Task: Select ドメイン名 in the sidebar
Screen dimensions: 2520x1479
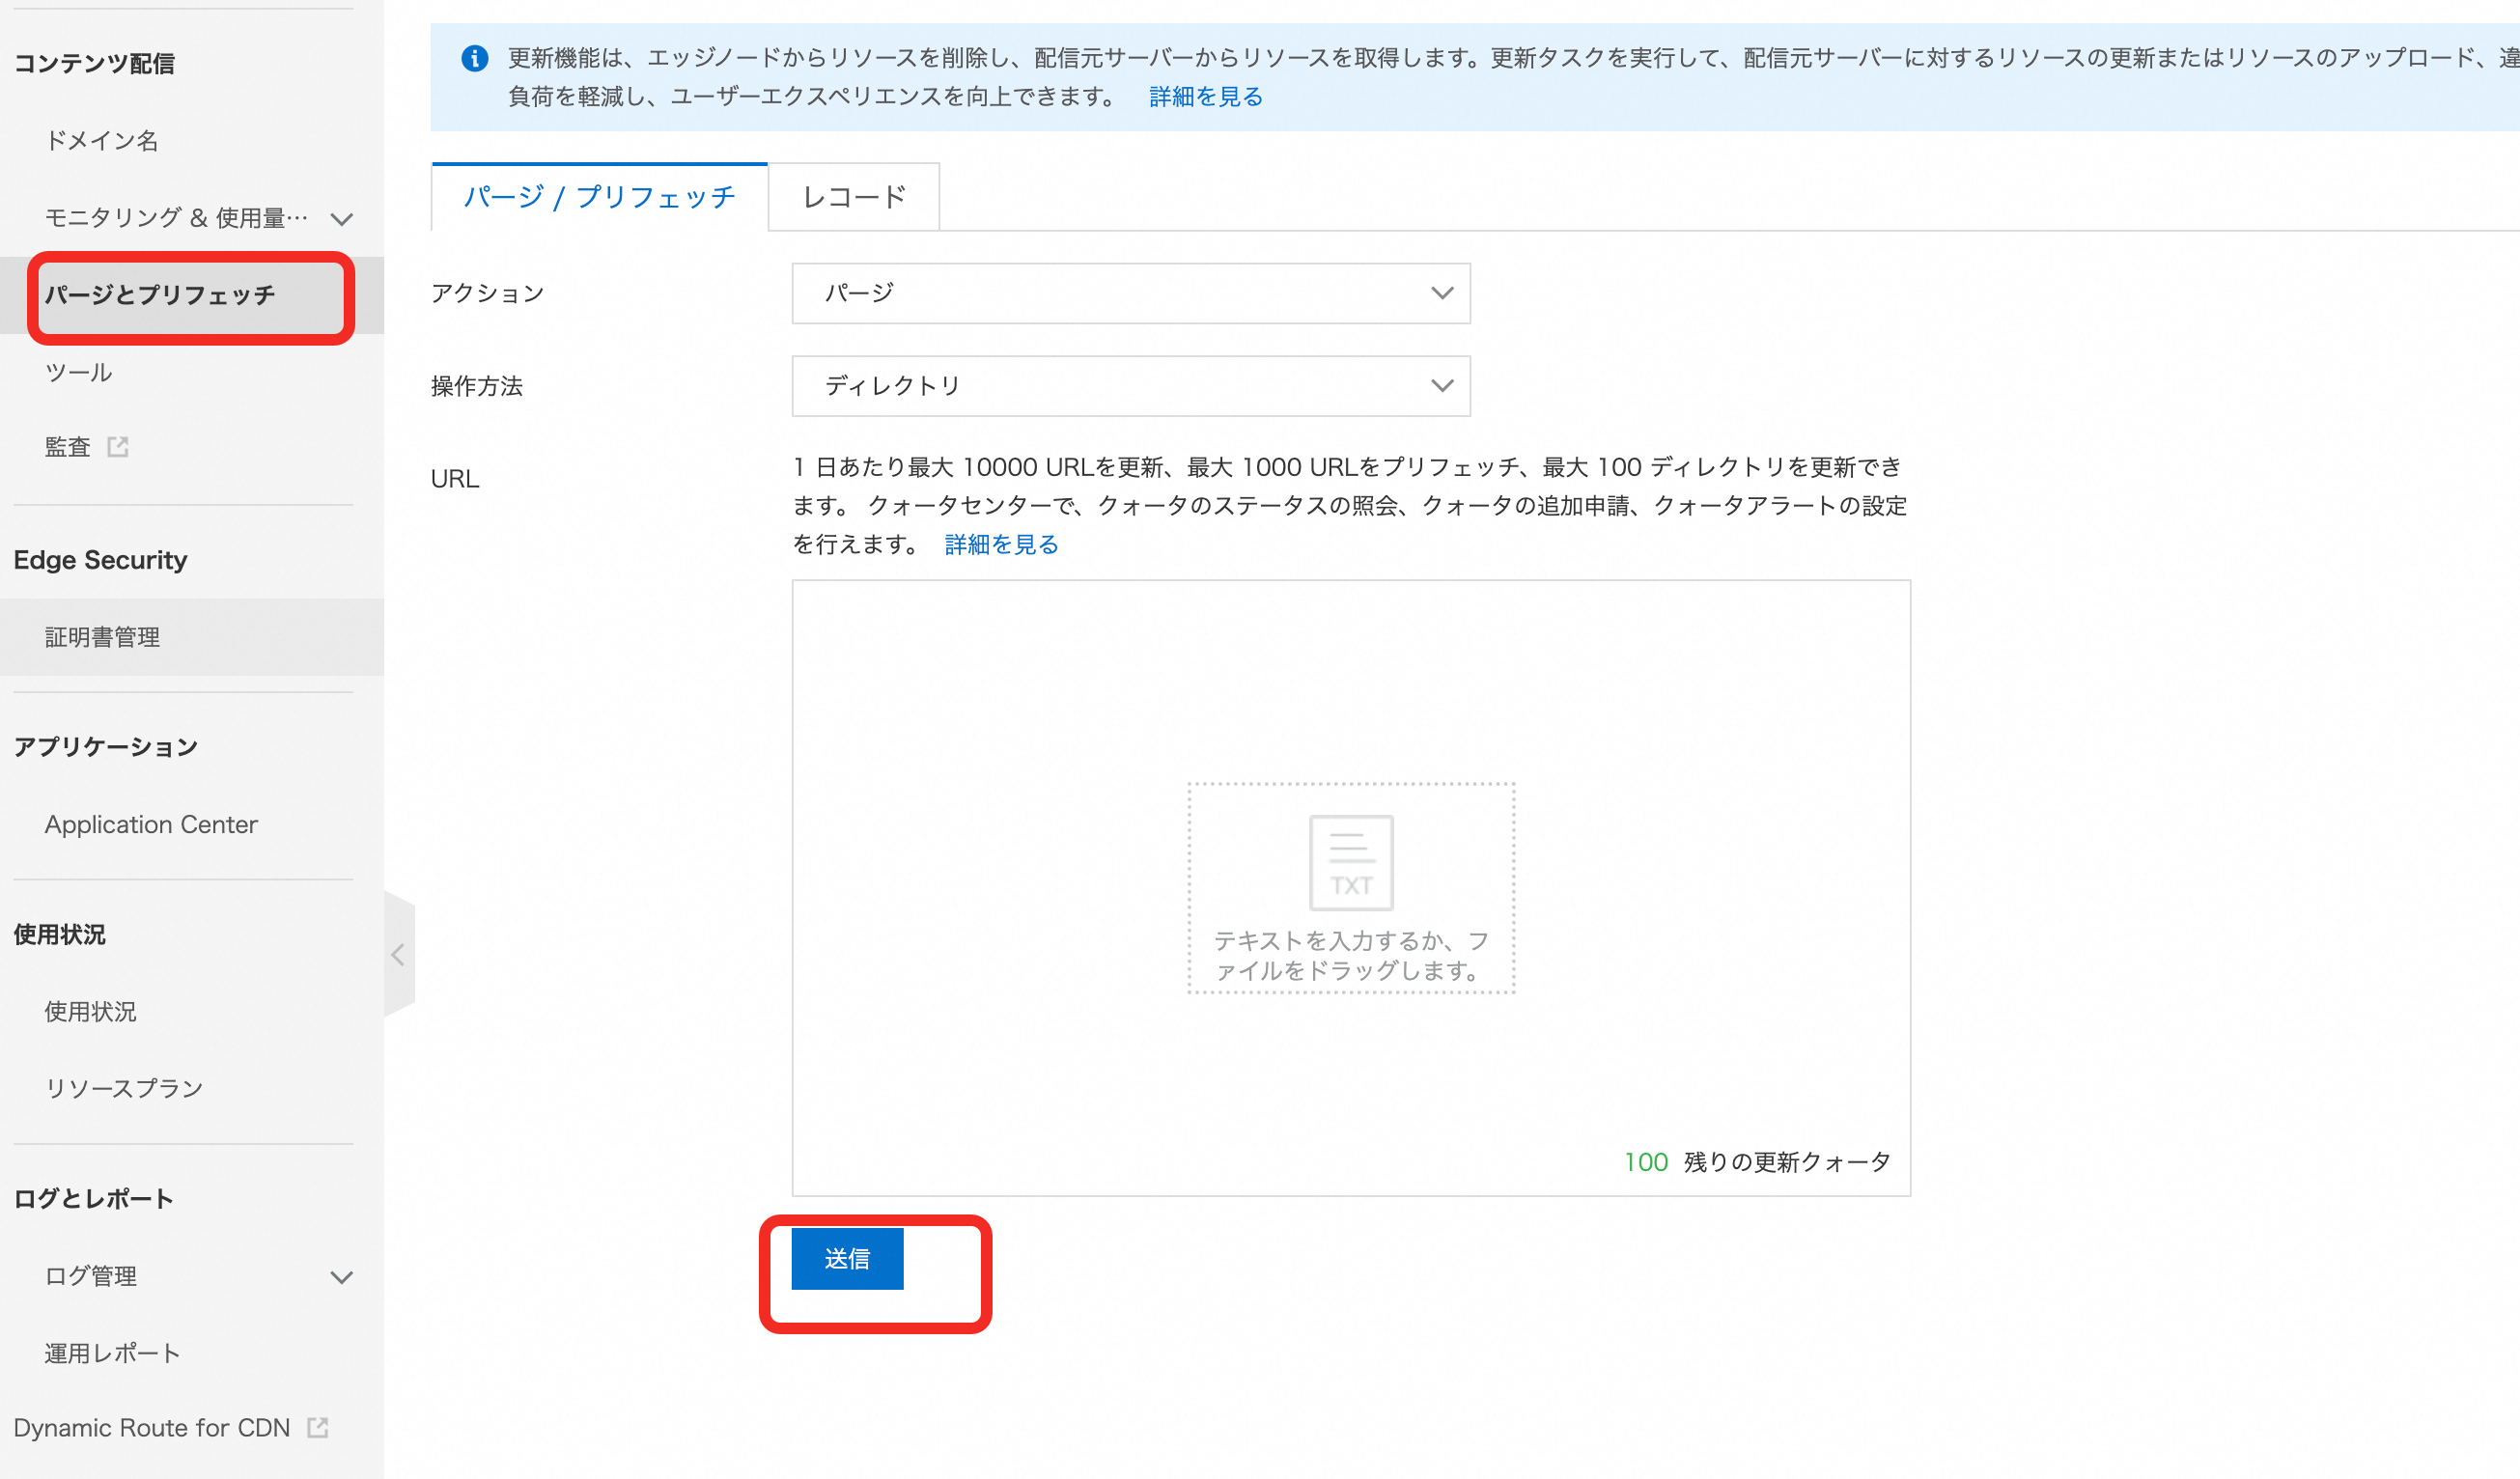Action: 102,141
